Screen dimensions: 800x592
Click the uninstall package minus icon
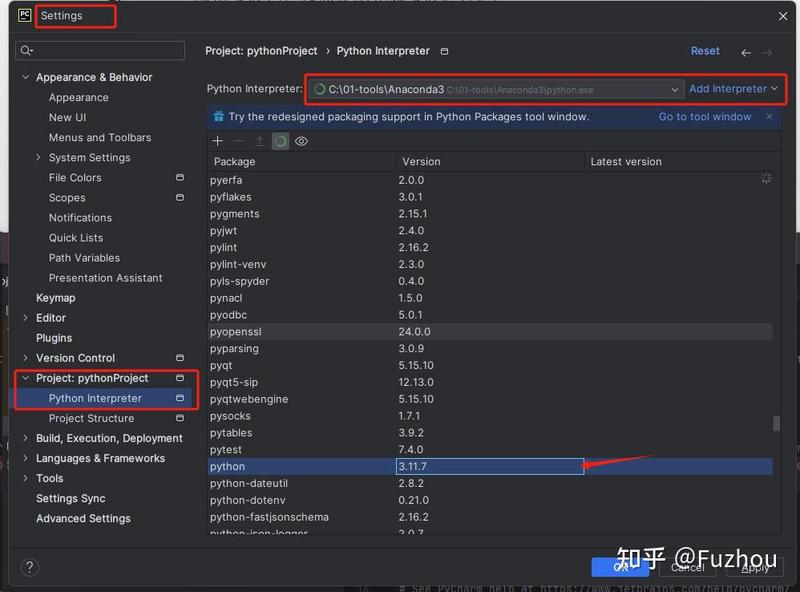click(x=238, y=141)
